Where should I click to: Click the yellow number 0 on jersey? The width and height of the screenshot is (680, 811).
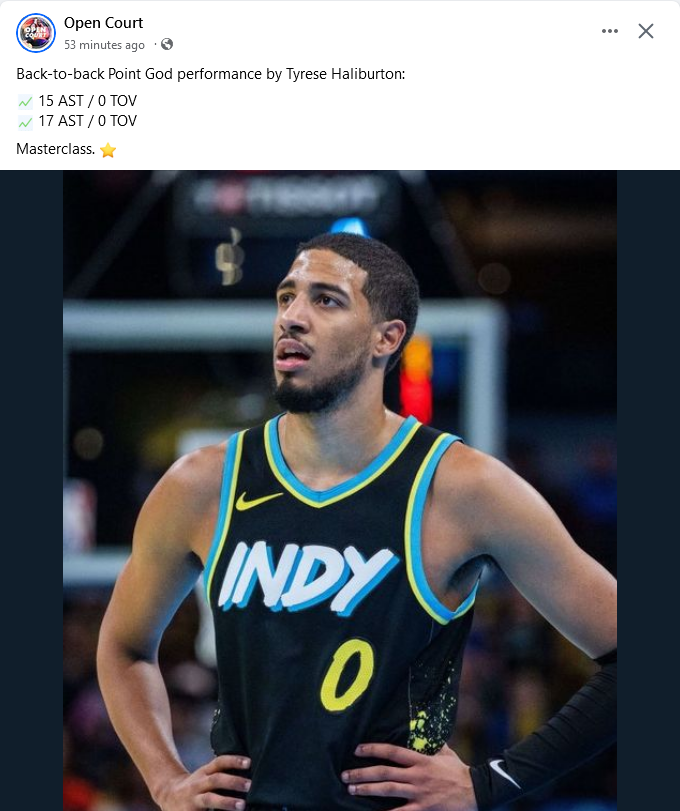click(x=346, y=675)
